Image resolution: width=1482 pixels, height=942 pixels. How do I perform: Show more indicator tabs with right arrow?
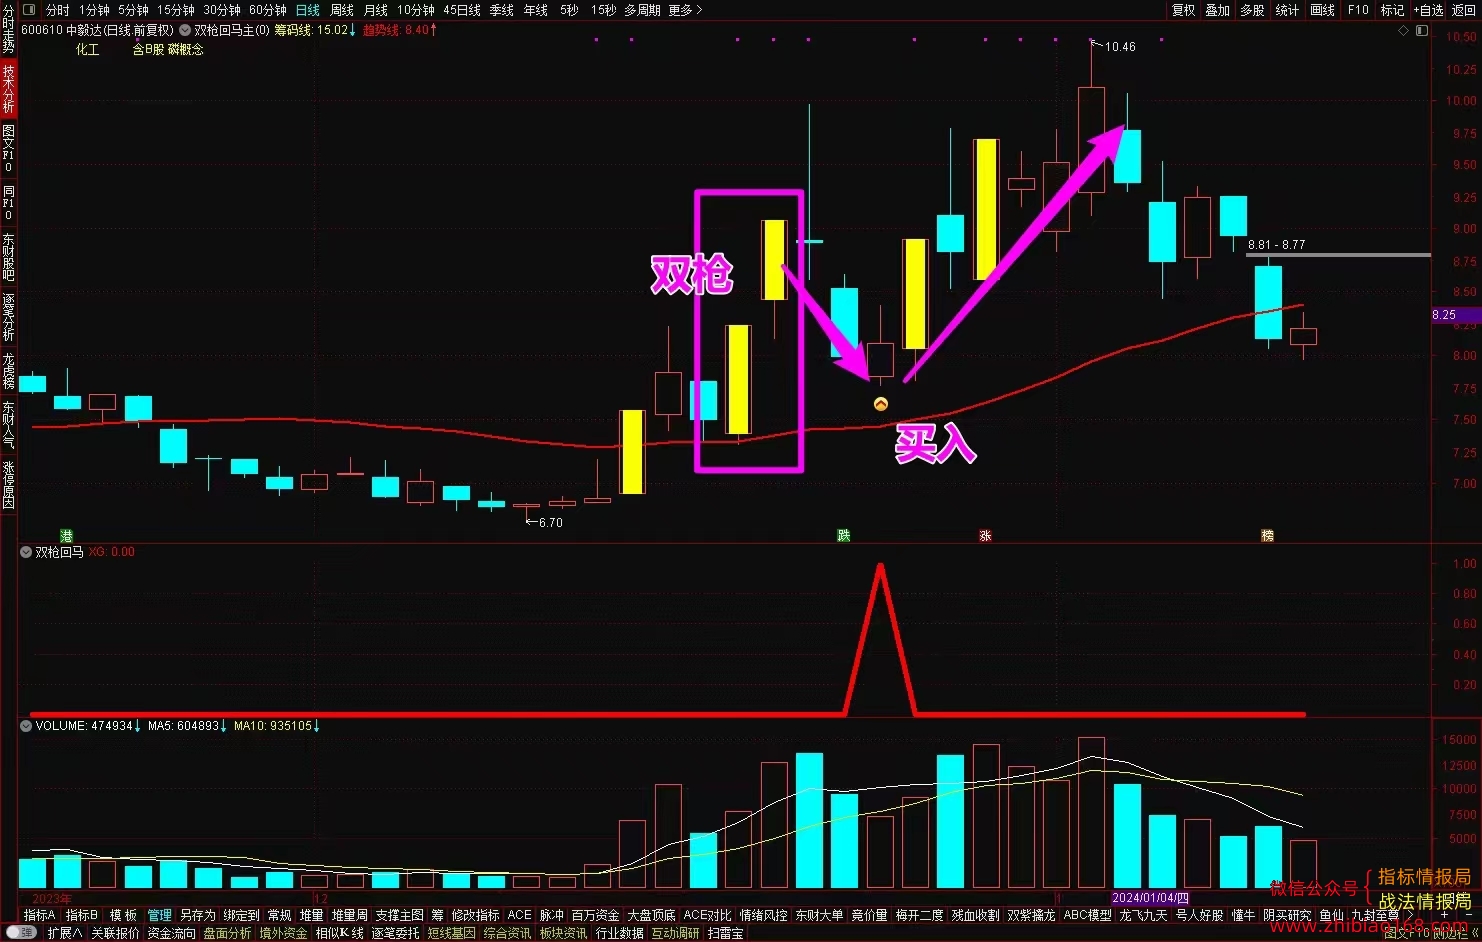tap(1409, 915)
